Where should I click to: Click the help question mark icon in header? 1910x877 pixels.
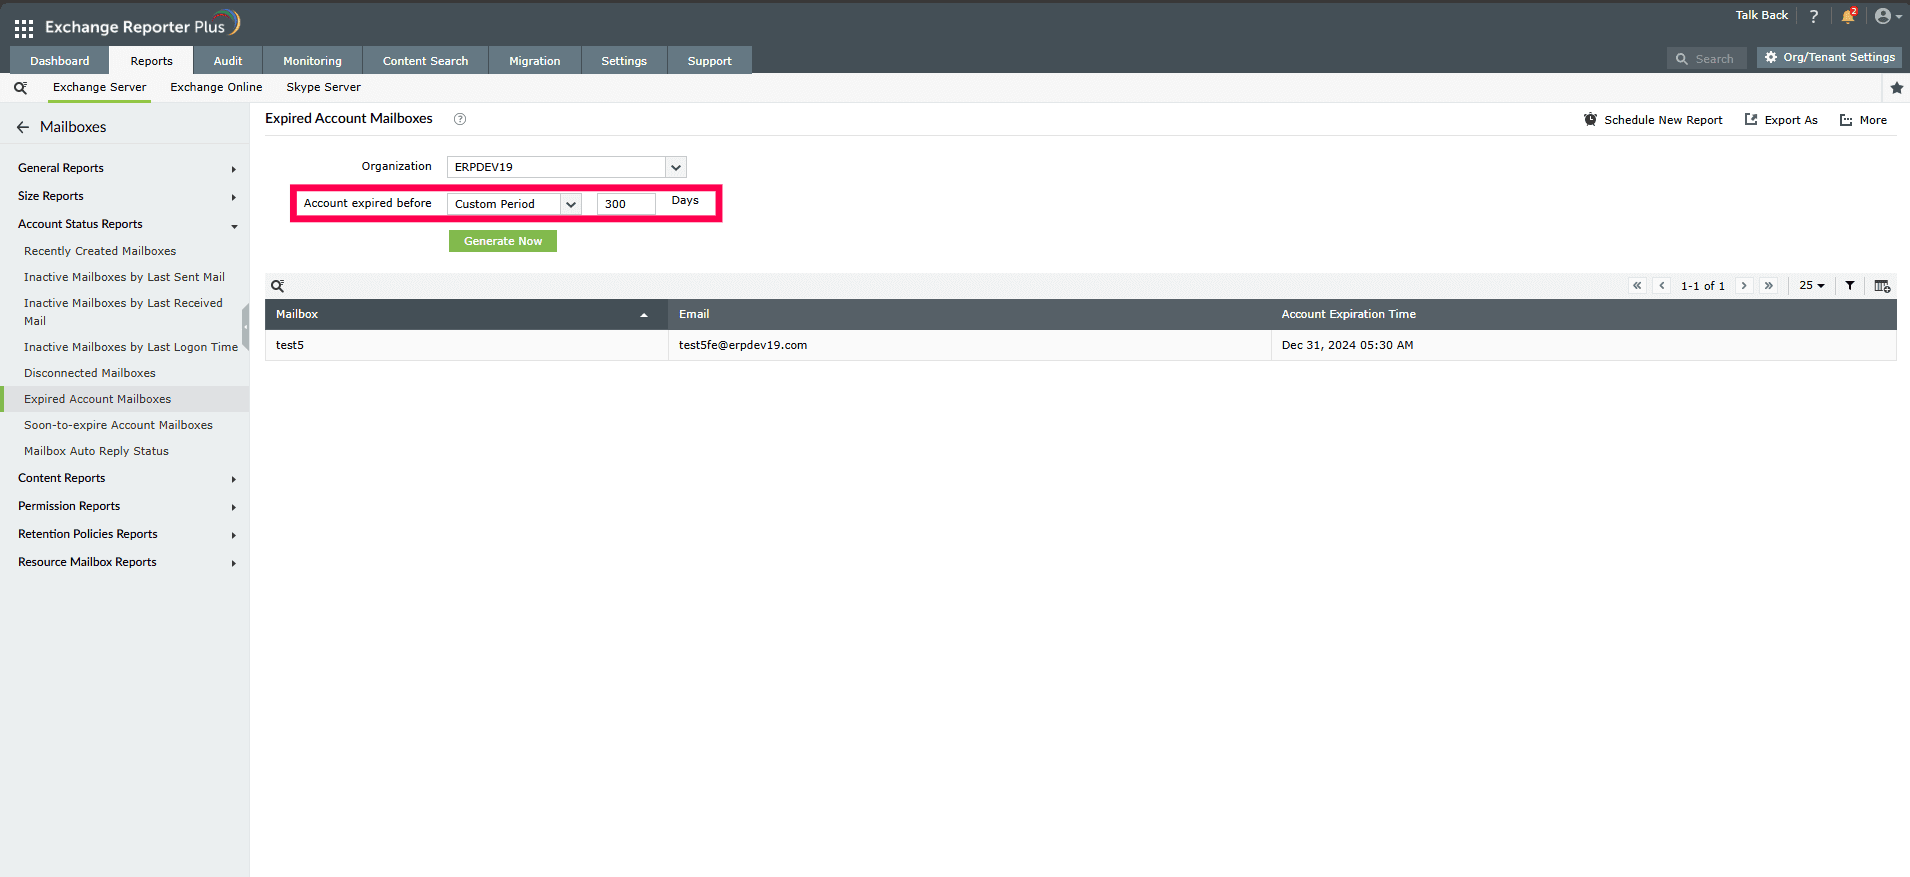pyautogui.click(x=1813, y=16)
